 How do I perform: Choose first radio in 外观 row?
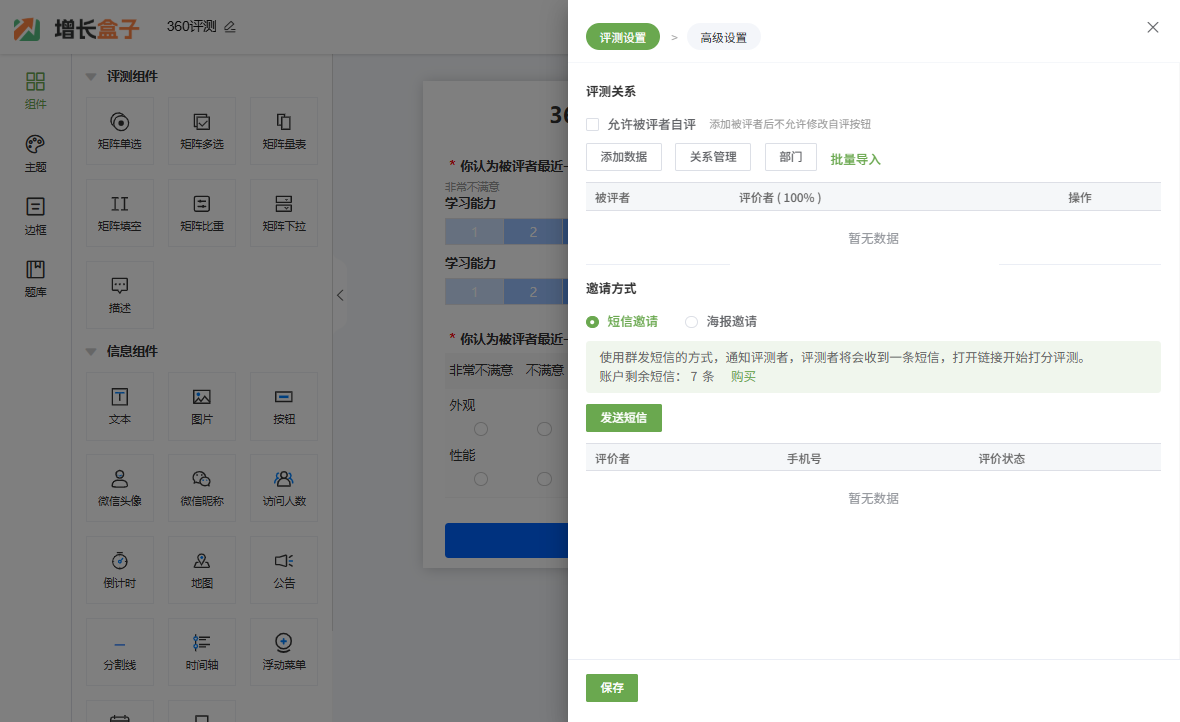tap(481, 429)
